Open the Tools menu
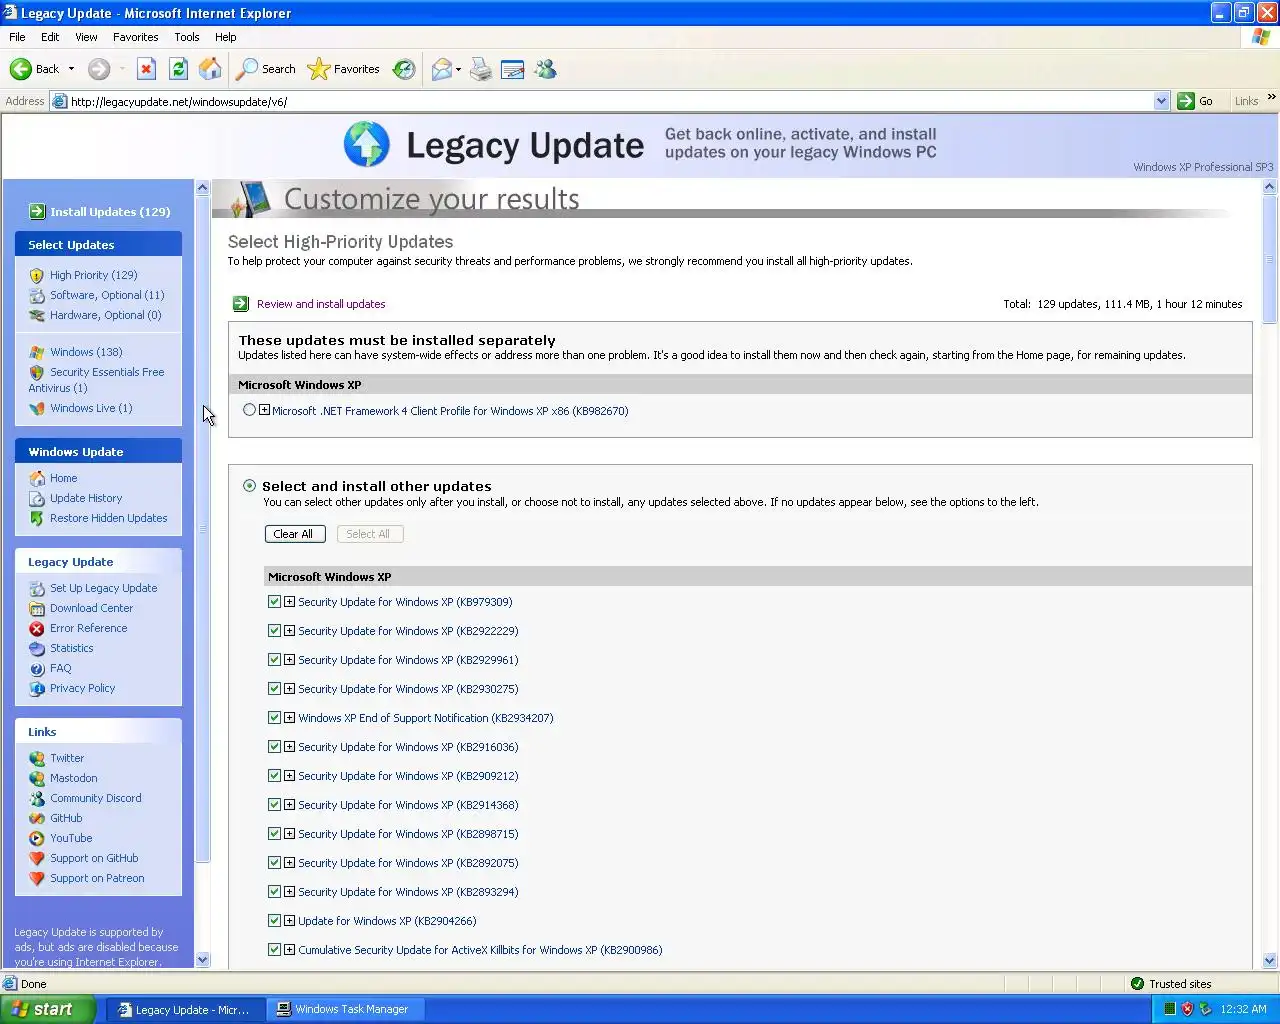Viewport: 1280px width, 1024px height. tap(186, 37)
